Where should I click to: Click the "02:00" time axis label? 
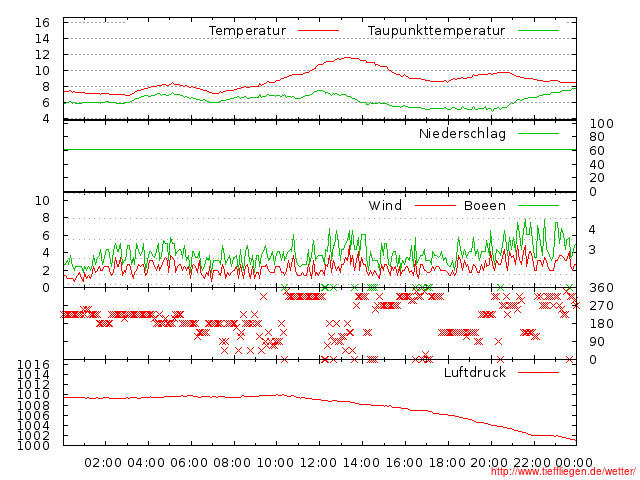103,463
